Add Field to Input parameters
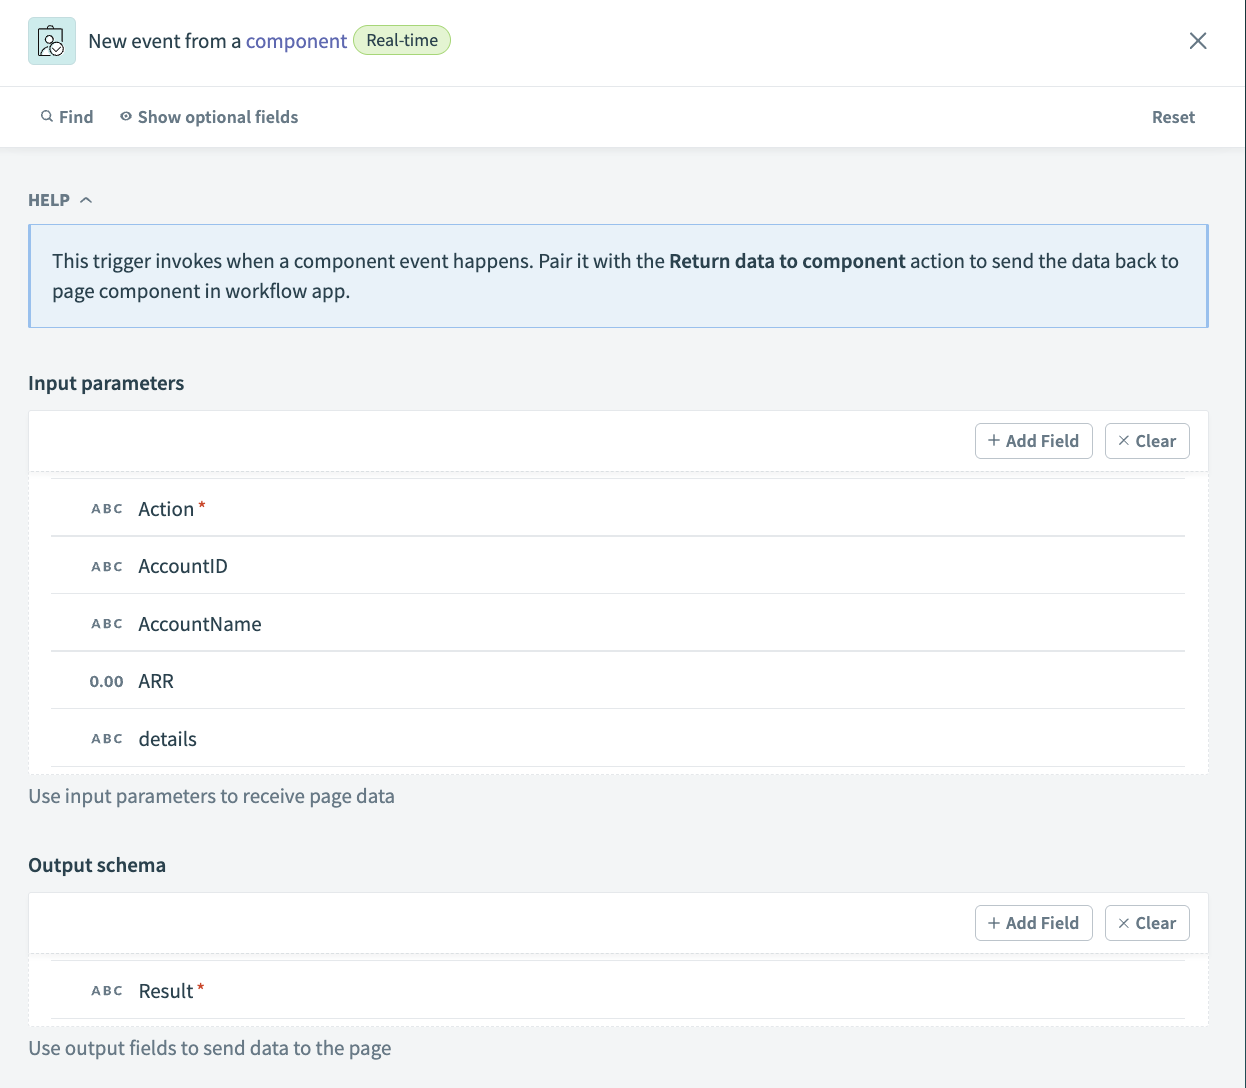Screen dimensions: 1246x1088 tap(1033, 441)
